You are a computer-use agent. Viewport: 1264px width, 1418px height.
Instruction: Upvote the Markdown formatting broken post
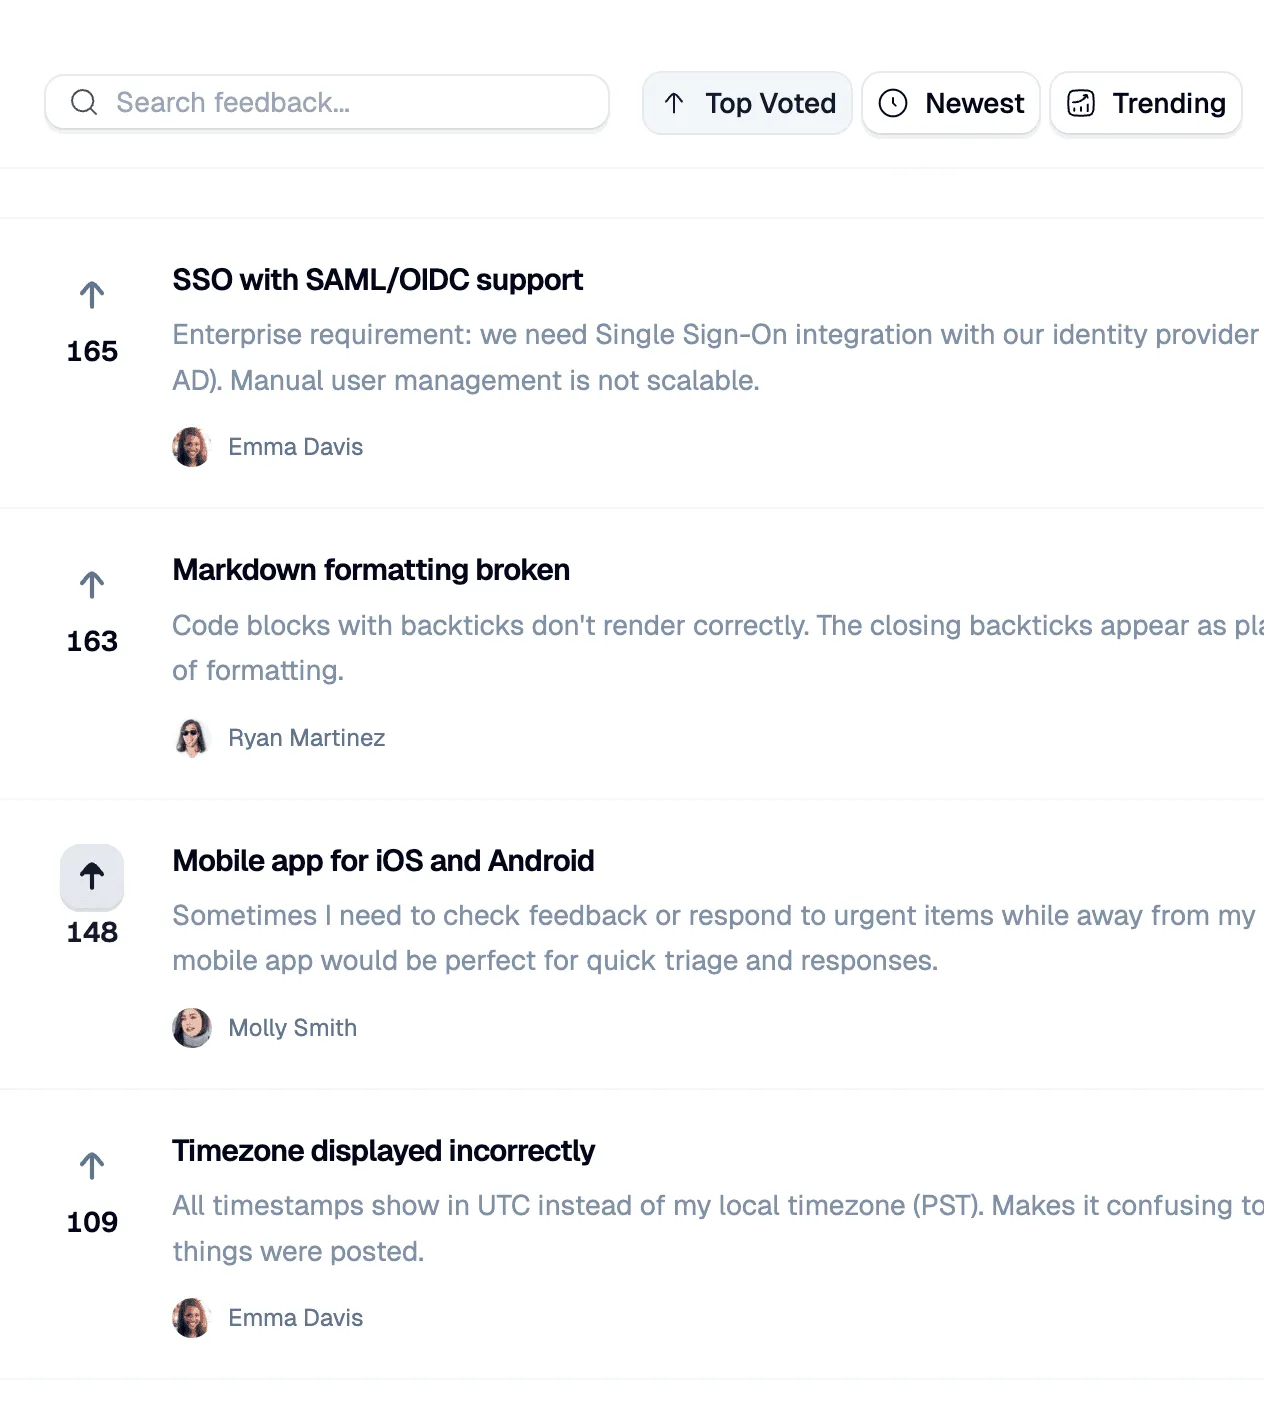tap(92, 585)
